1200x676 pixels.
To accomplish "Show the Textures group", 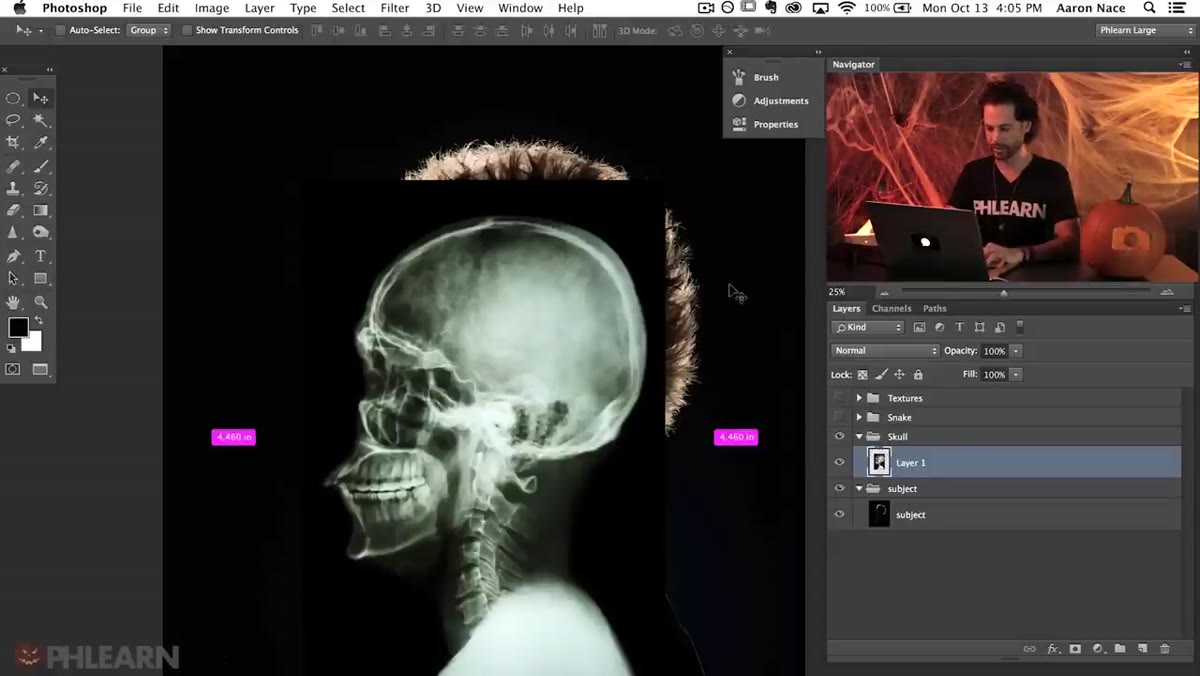I will 839,398.
